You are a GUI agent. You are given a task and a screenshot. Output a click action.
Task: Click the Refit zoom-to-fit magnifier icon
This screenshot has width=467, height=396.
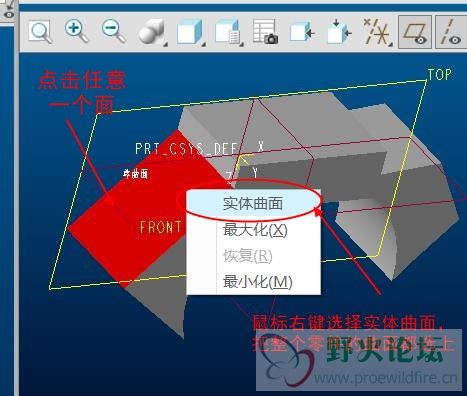tap(40, 32)
